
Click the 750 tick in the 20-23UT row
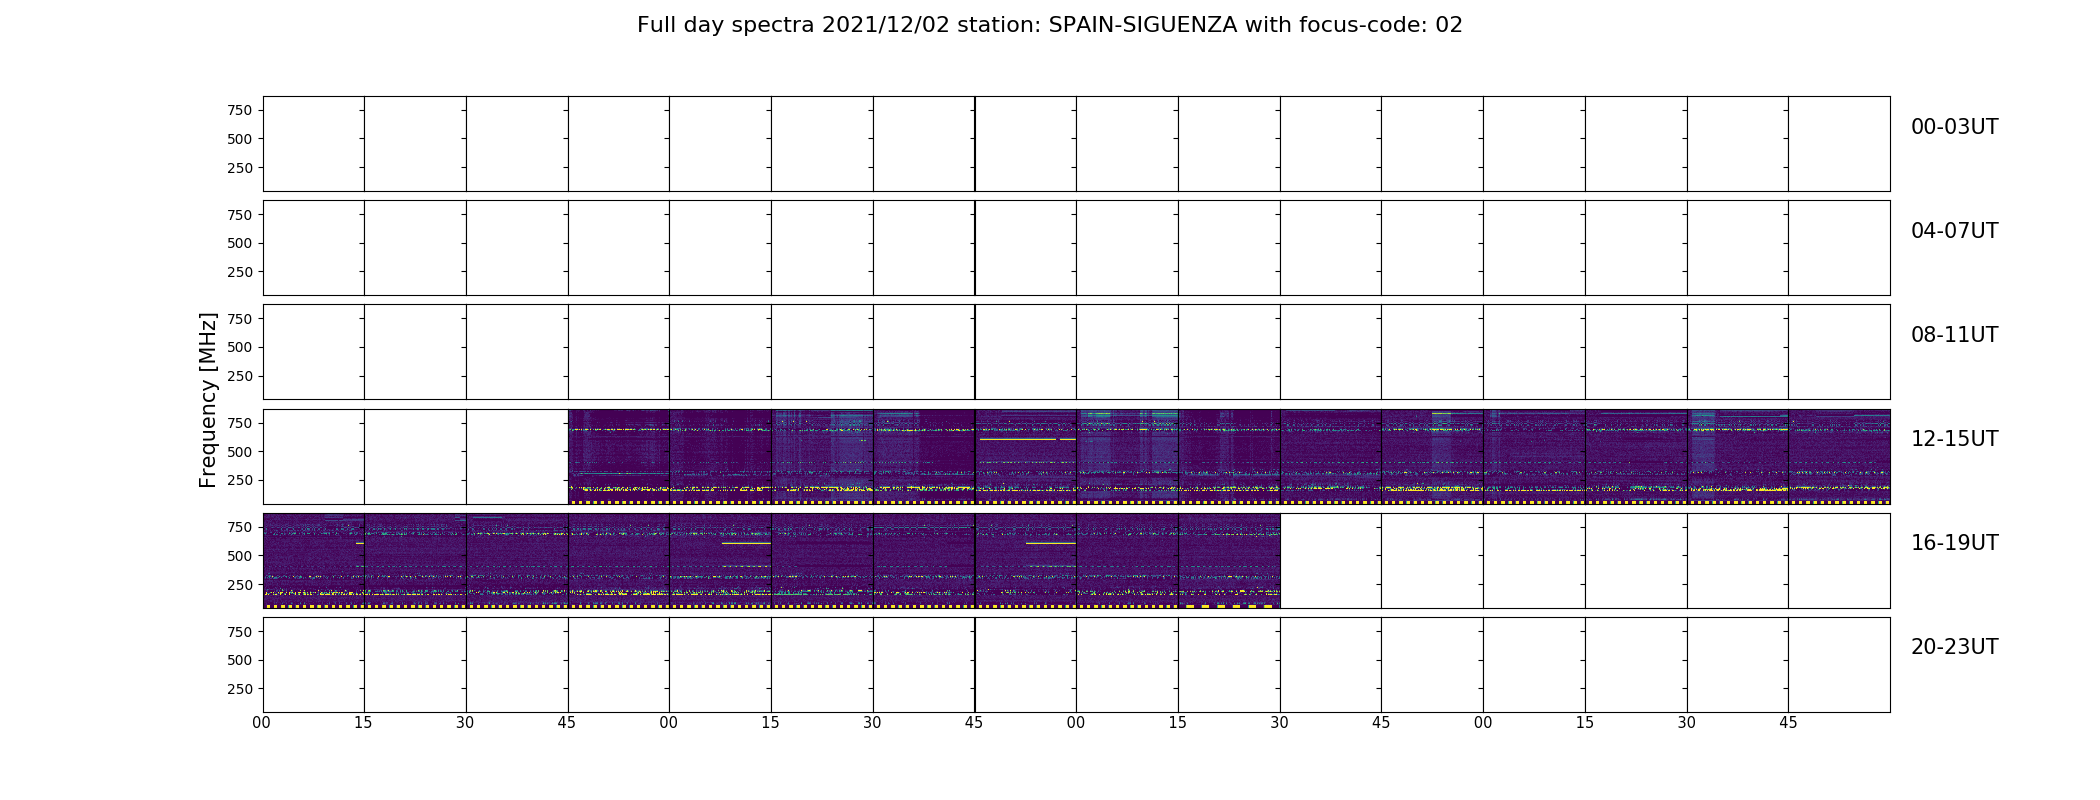(240, 632)
